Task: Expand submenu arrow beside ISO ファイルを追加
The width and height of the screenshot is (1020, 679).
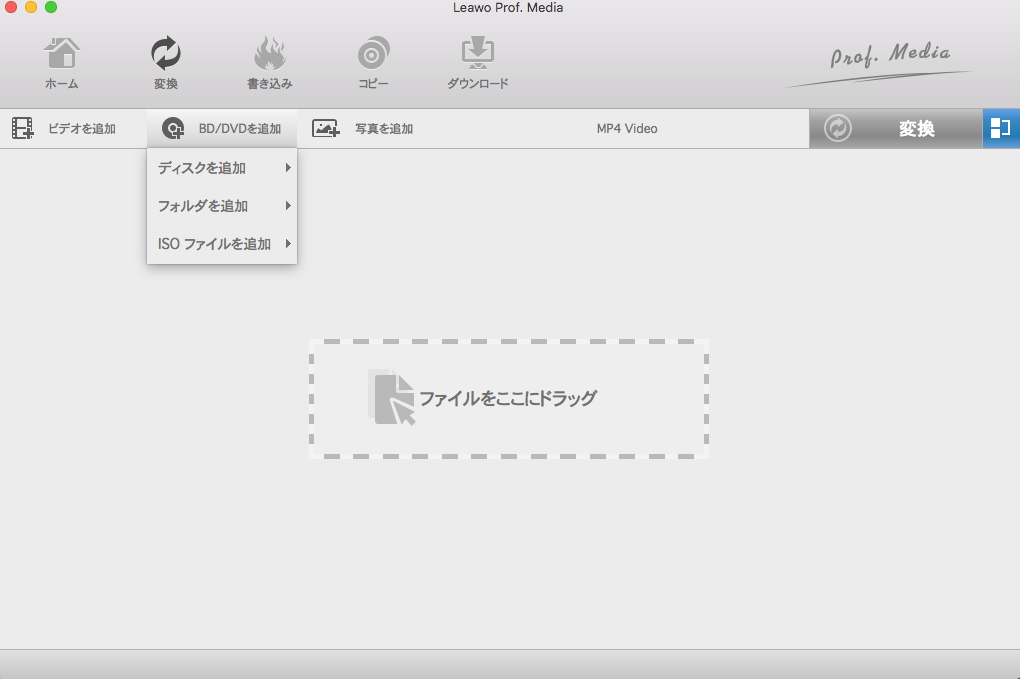Action: pos(288,243)
